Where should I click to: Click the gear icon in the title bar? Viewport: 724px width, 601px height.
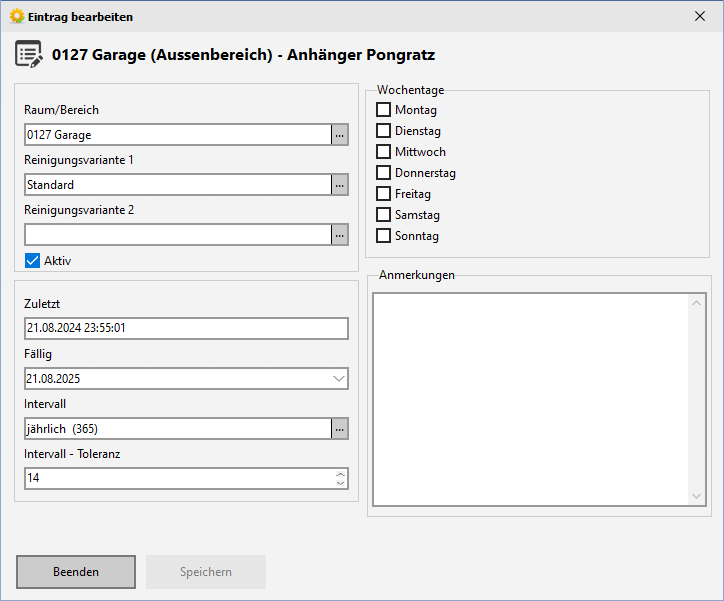(x=17, y=17)
